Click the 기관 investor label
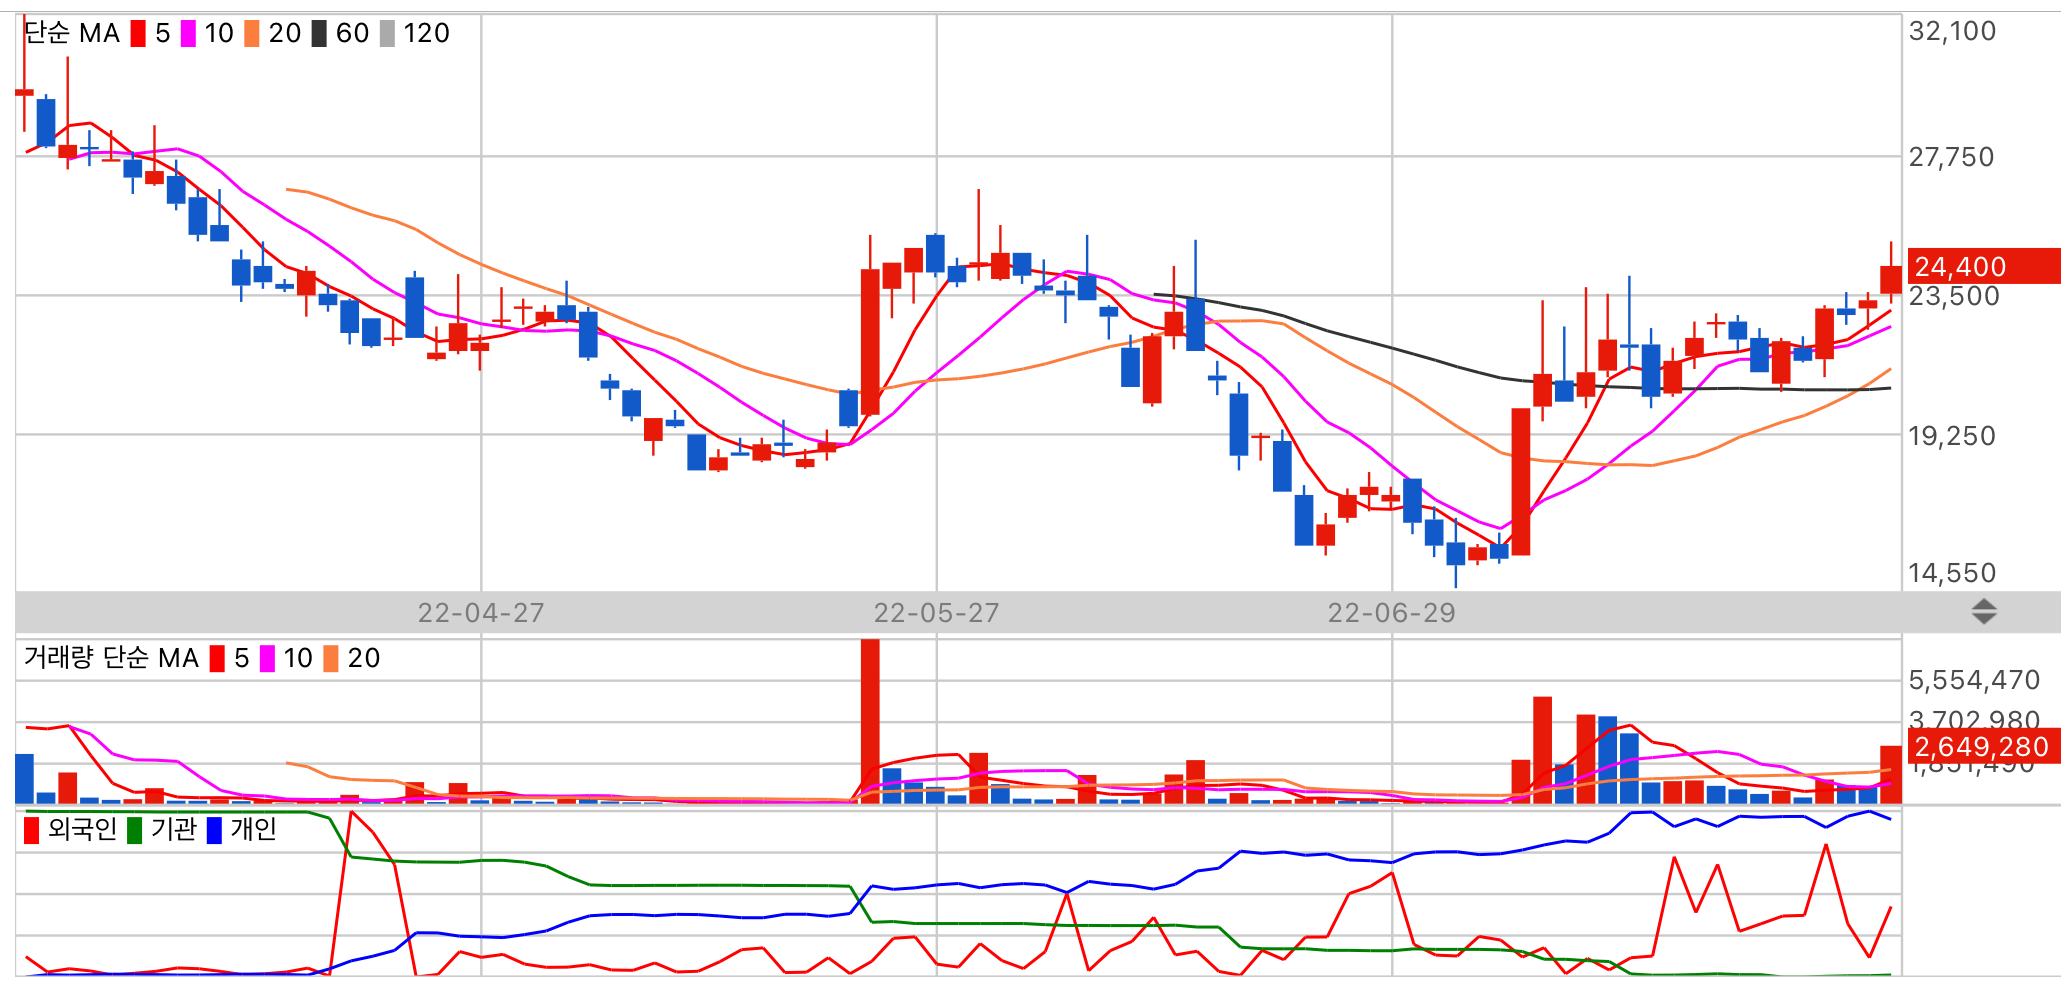 pyautogui.click(x=173, y=829)
